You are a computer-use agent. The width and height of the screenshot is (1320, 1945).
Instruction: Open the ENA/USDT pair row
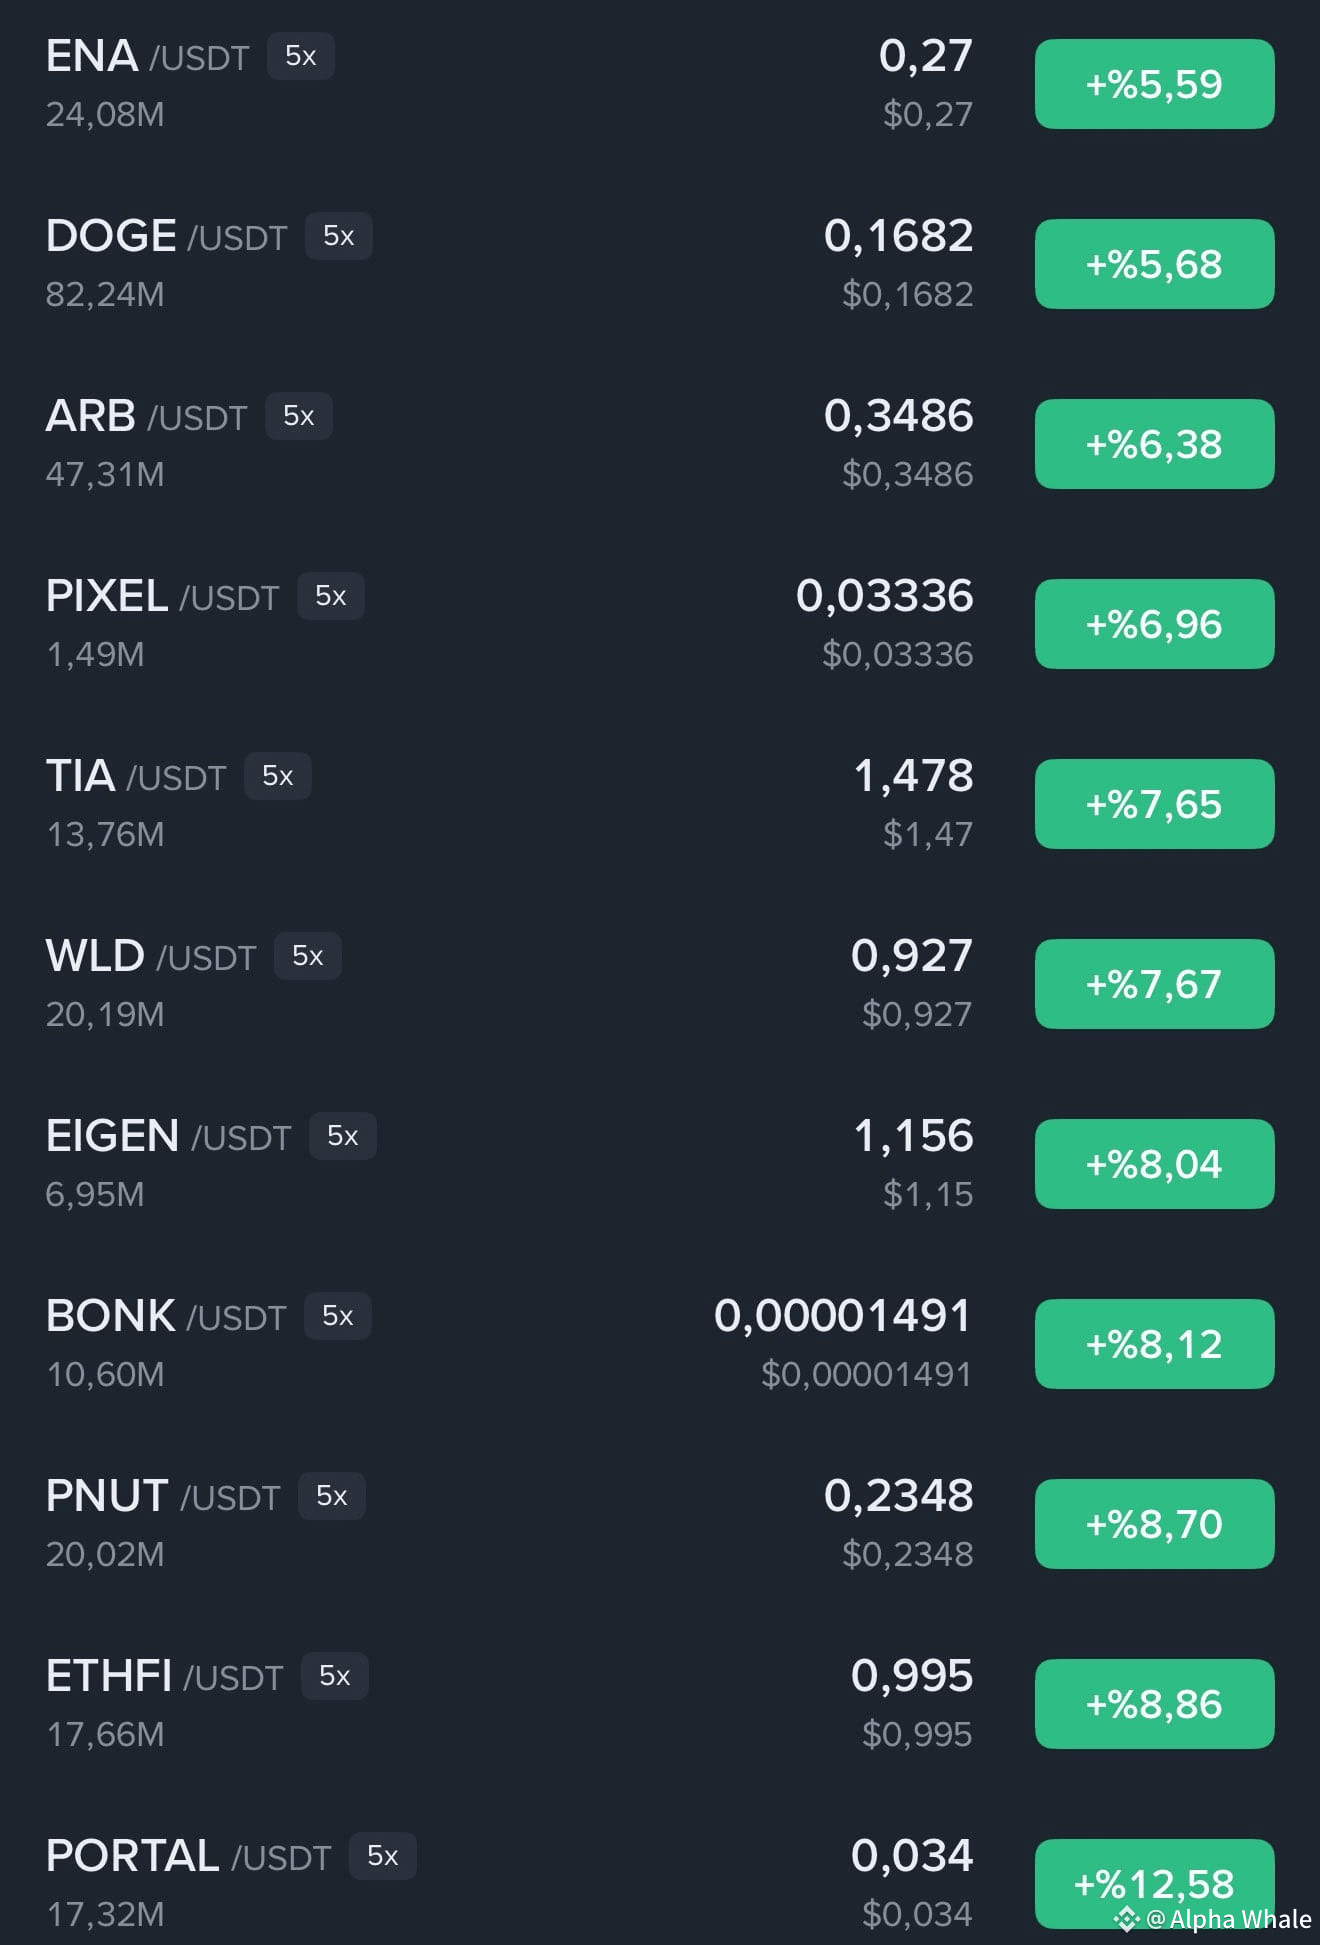[x=660, y=84]
